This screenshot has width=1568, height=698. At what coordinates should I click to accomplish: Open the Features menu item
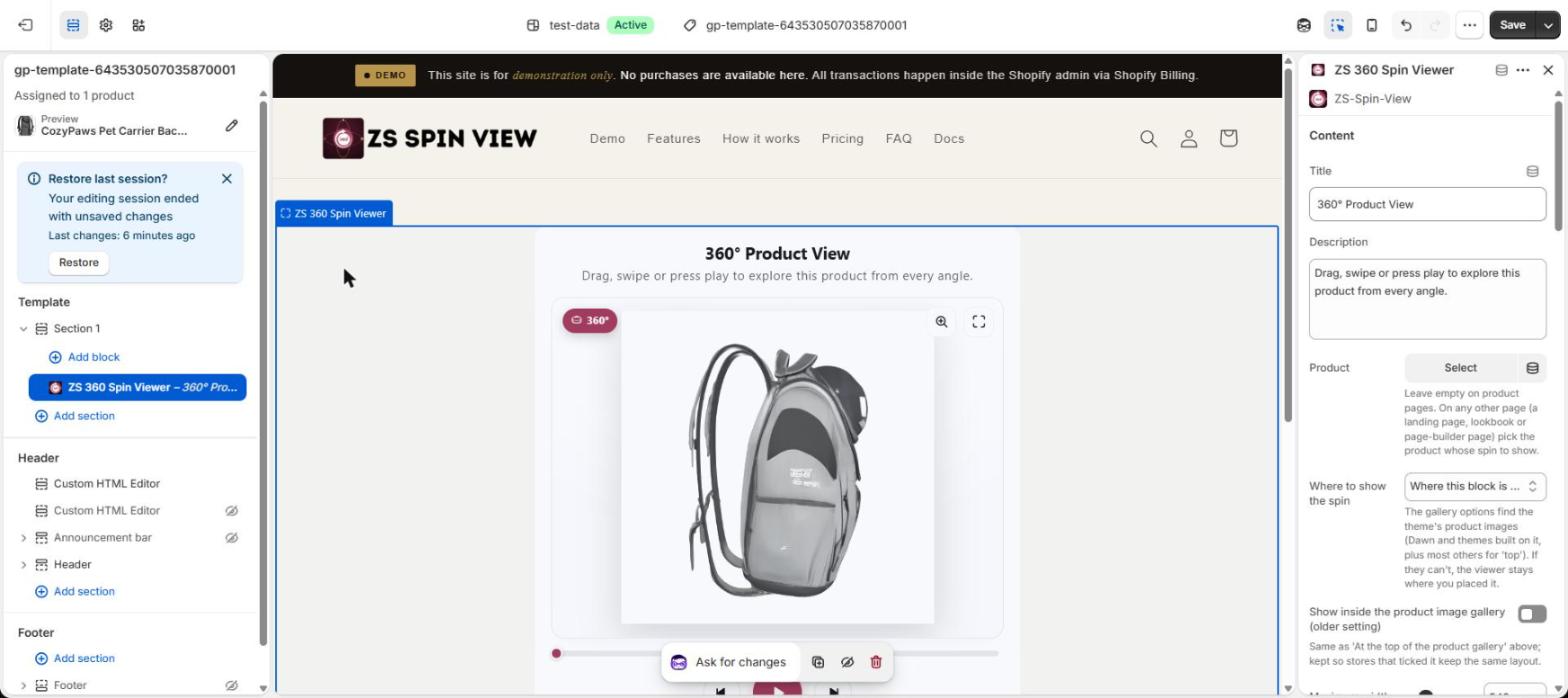673,139
